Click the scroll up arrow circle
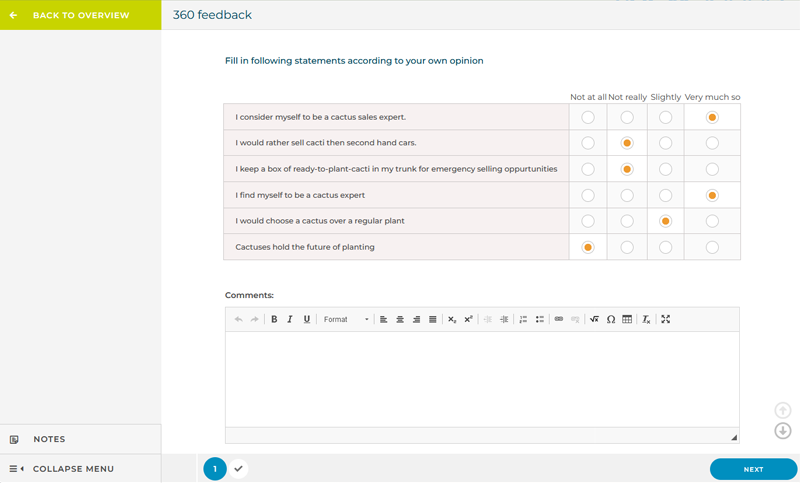 [783, 410]
